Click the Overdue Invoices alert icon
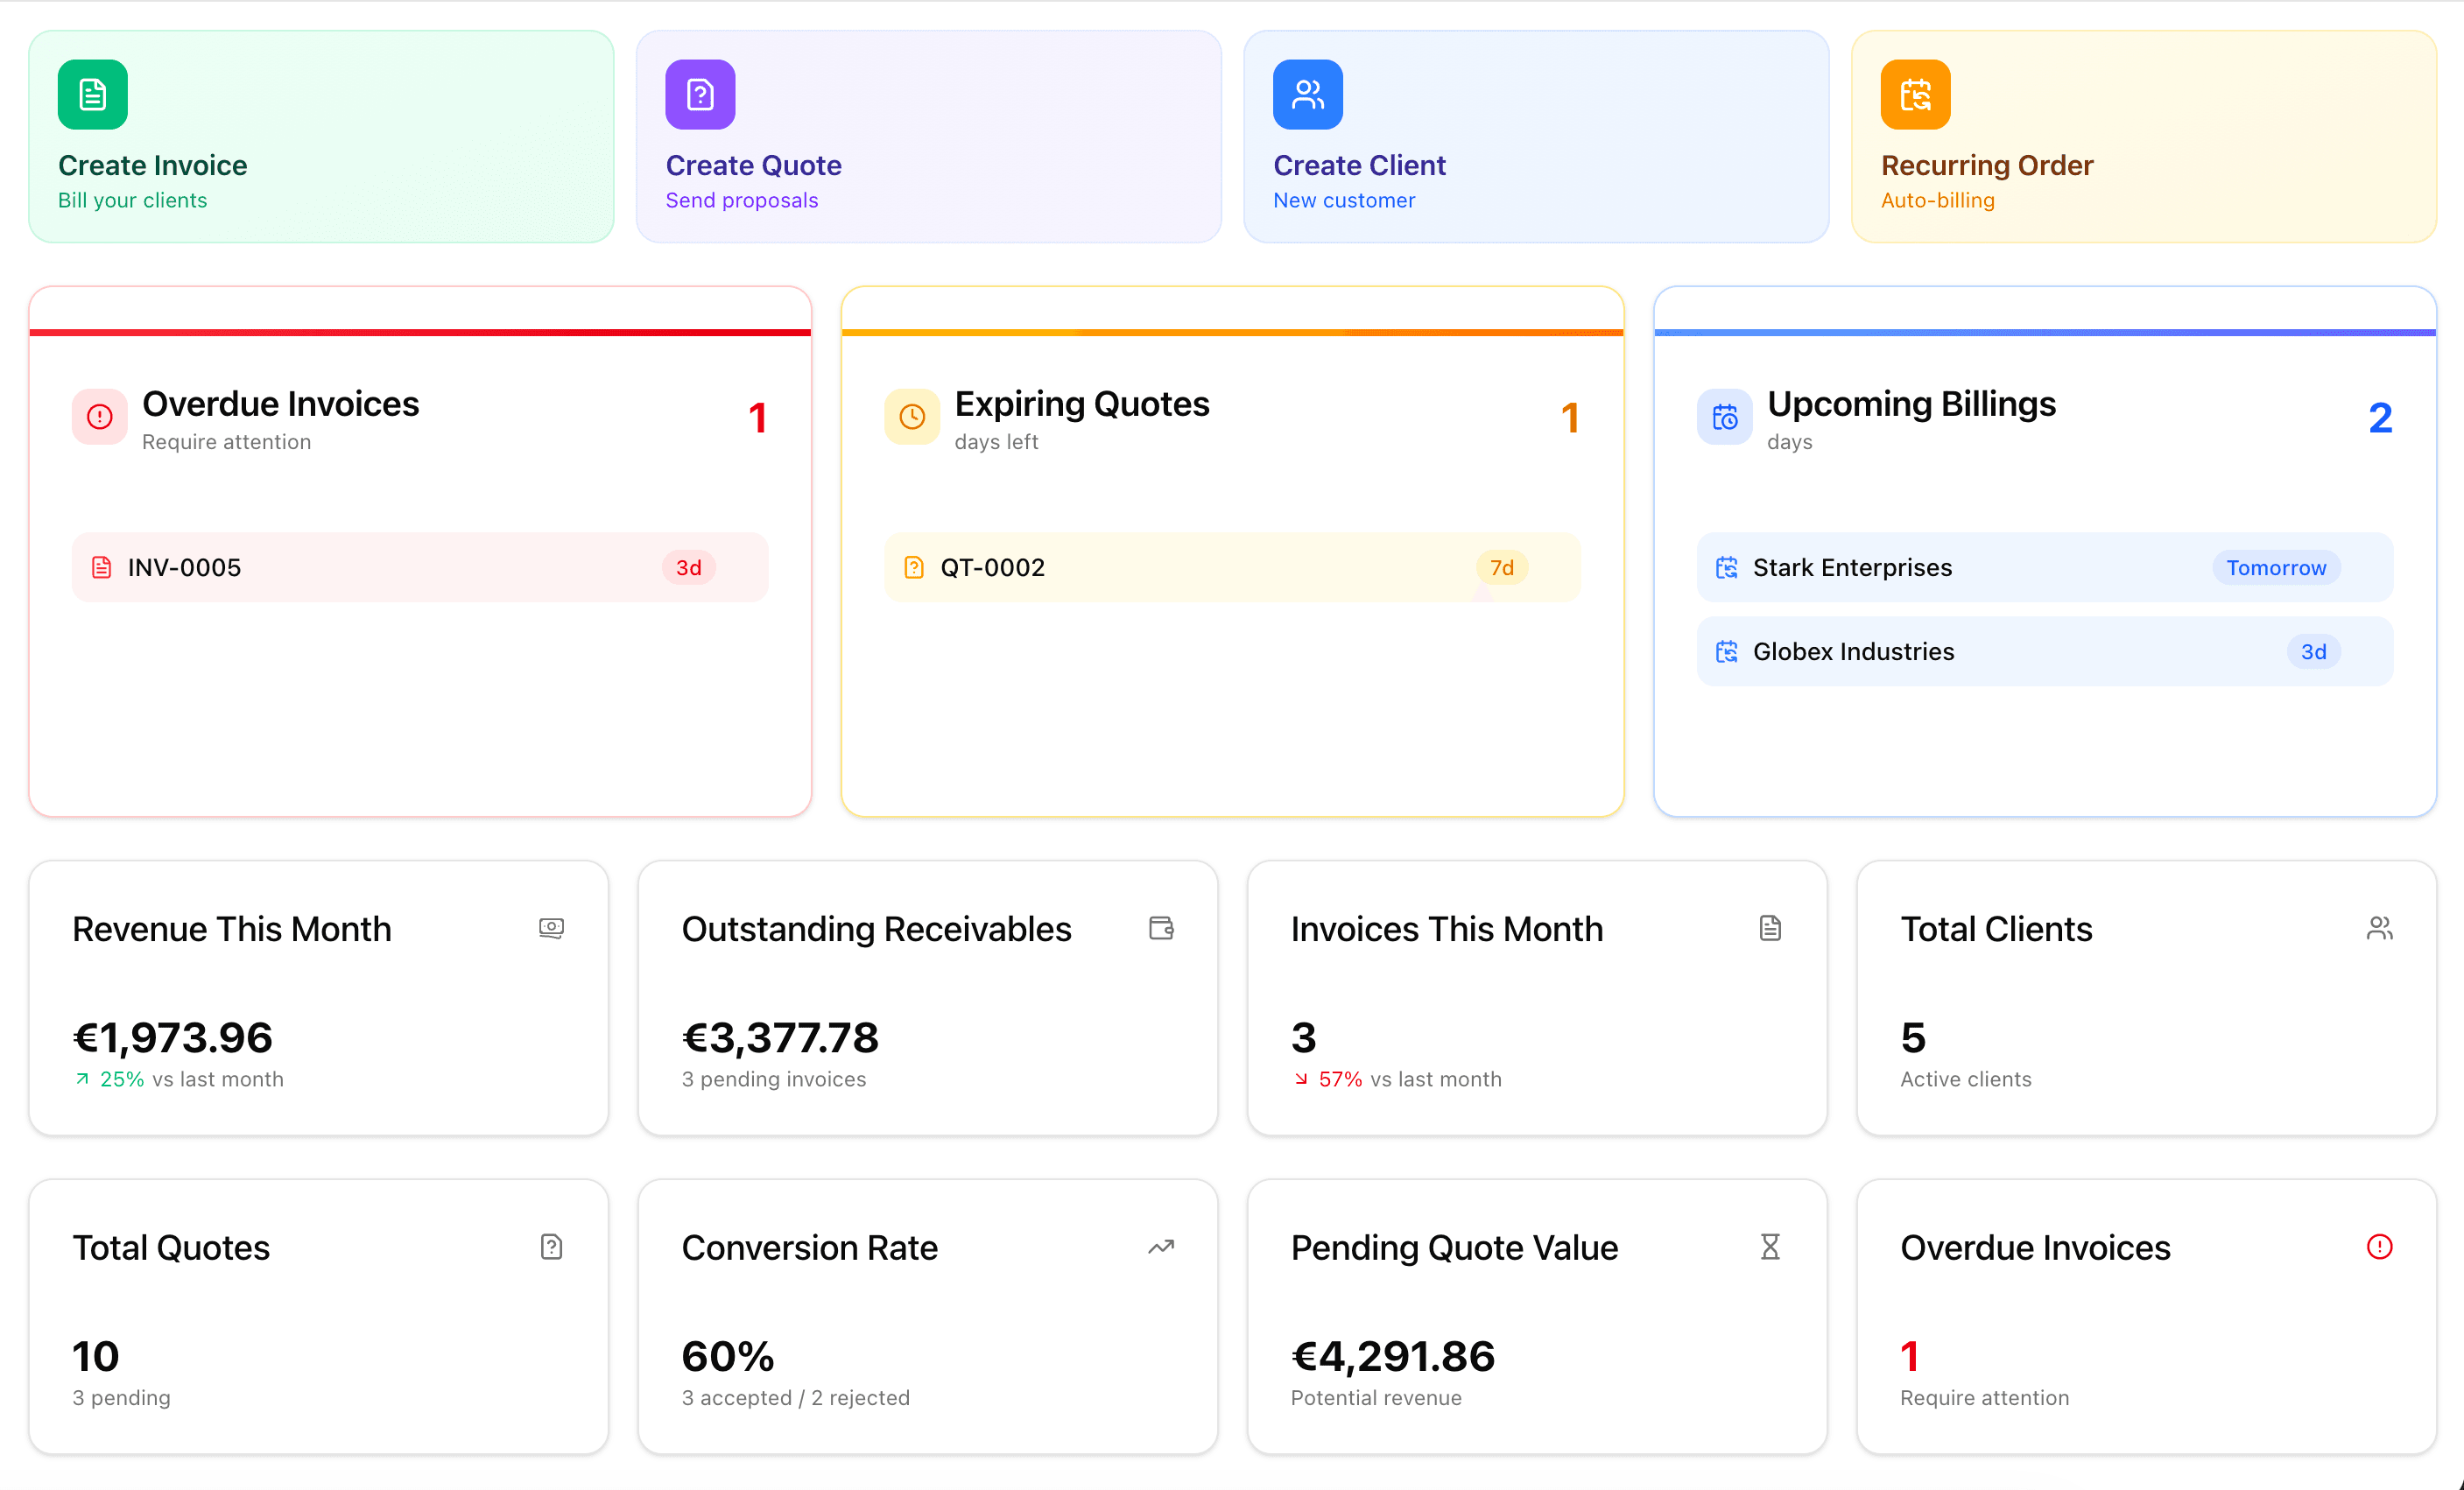2464x1490 pixels. (99, 417)
